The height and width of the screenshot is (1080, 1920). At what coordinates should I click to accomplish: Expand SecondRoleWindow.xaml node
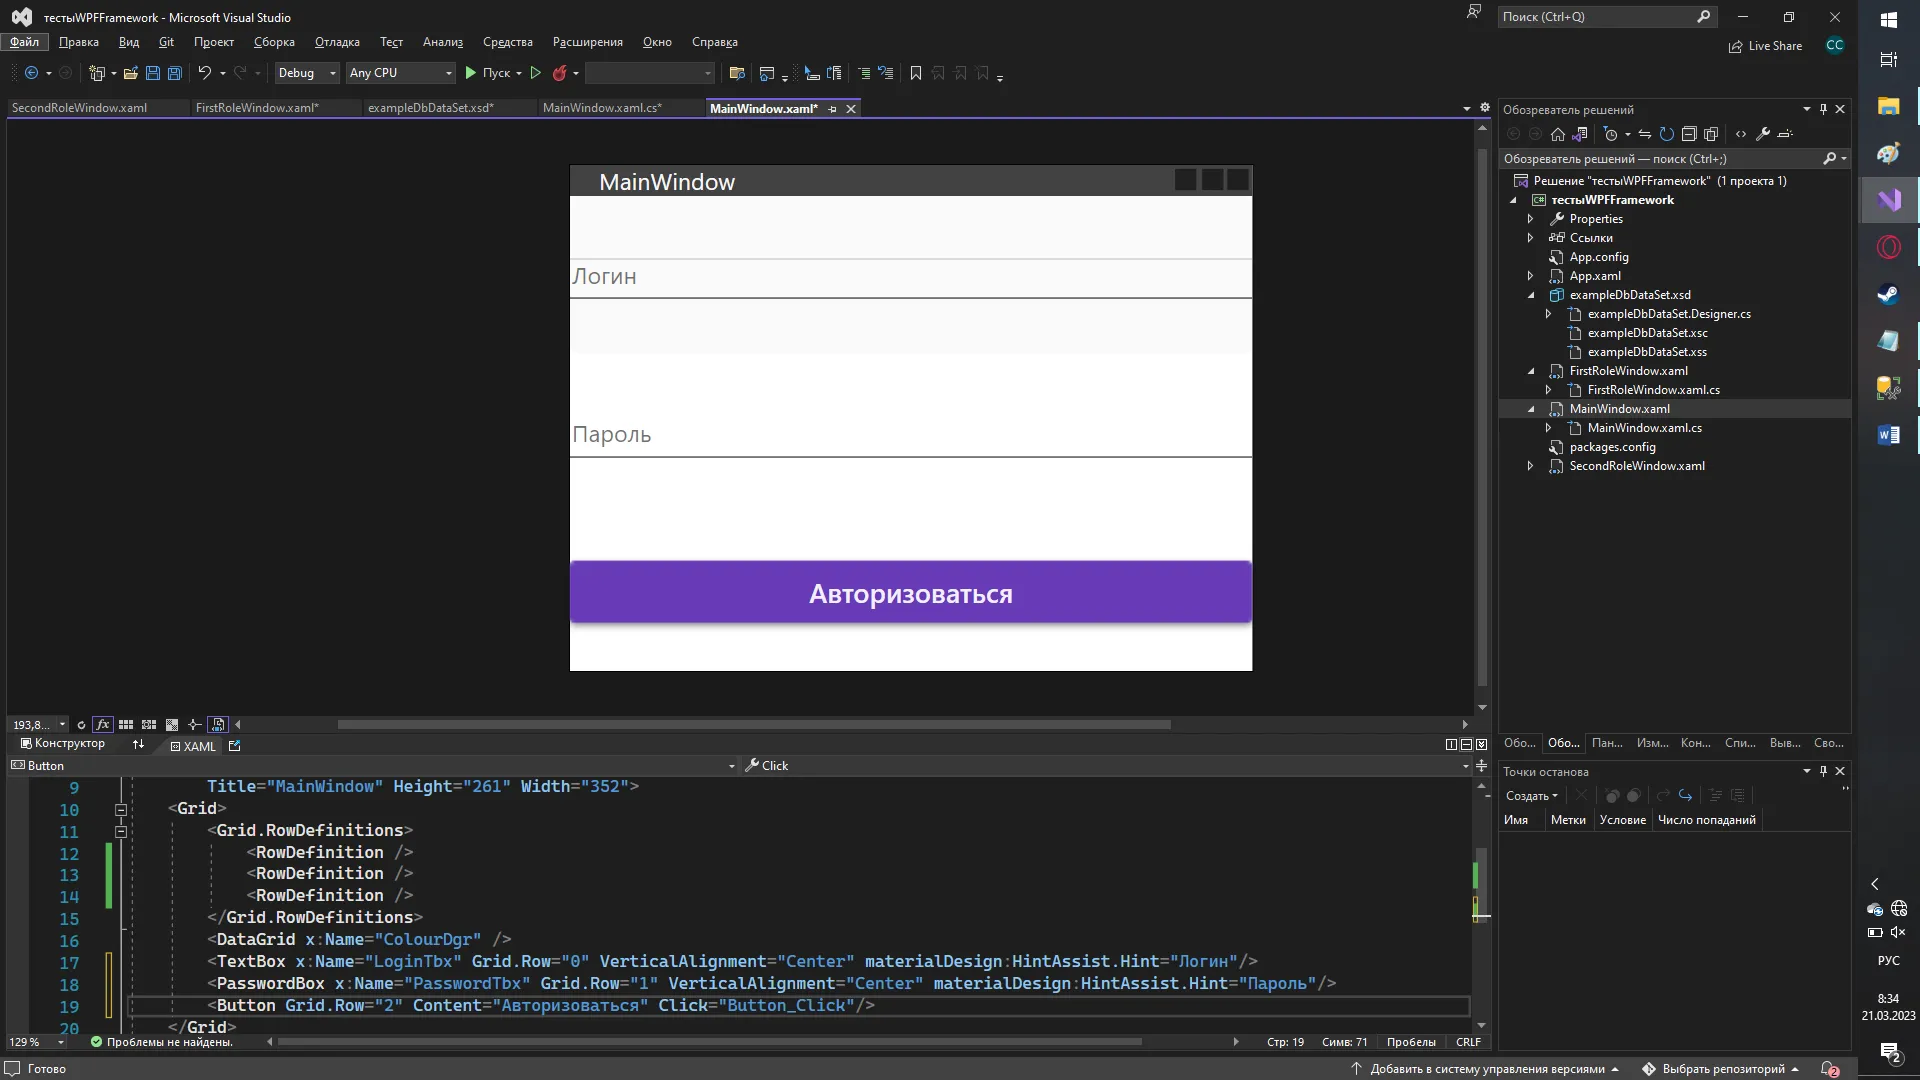tap(1530, 466)
